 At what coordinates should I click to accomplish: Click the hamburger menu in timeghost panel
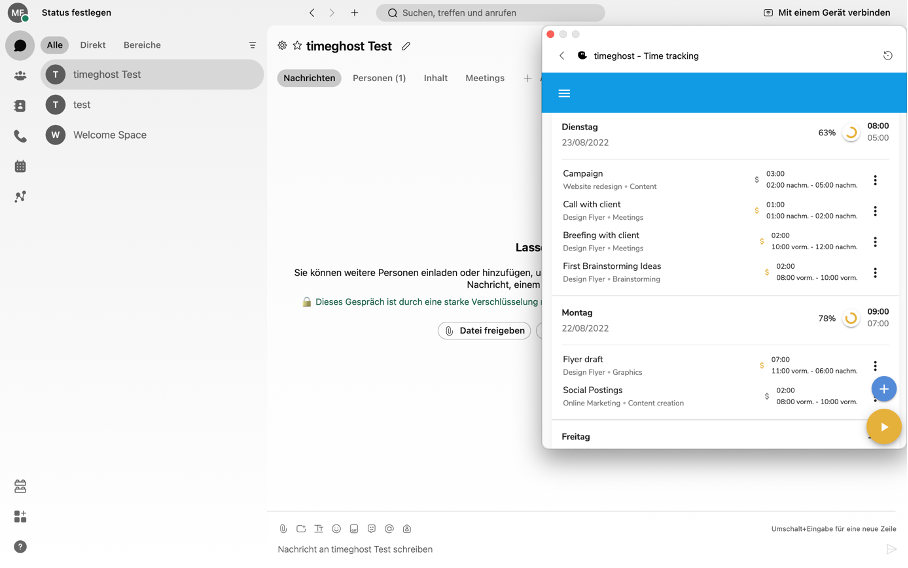(564, 93)
